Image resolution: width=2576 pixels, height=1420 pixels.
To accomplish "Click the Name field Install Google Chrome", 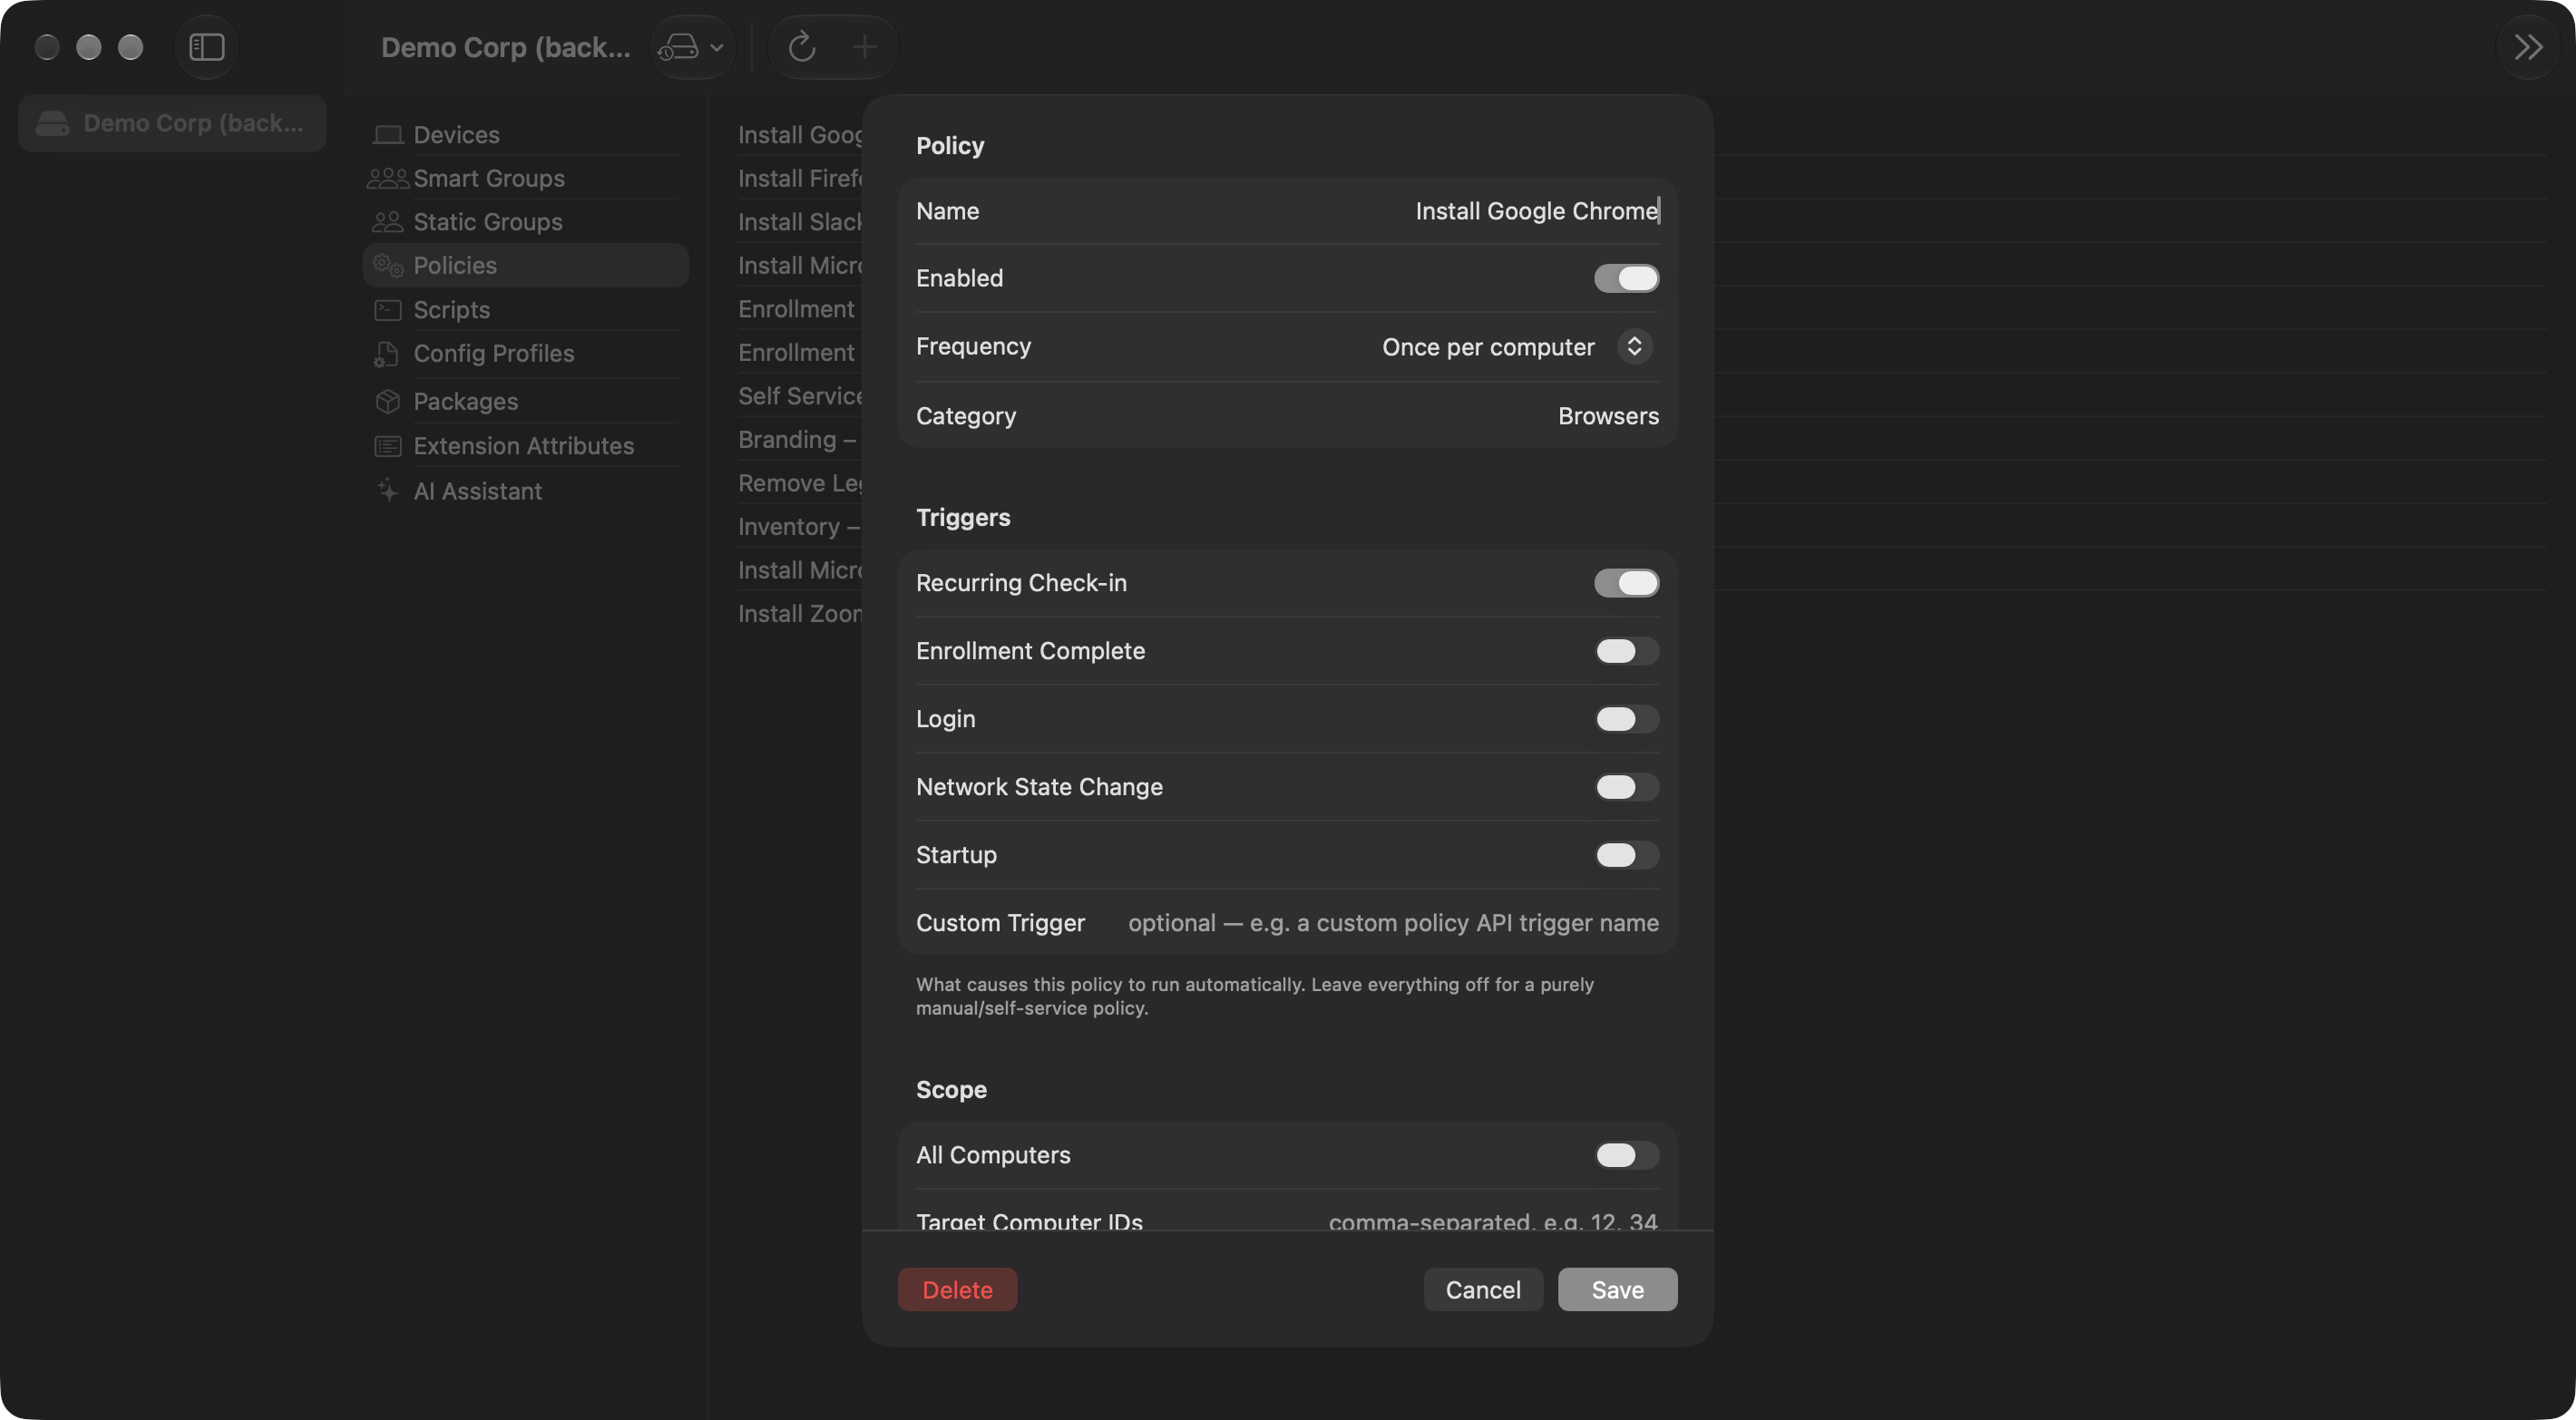I will pos(1287,211).
